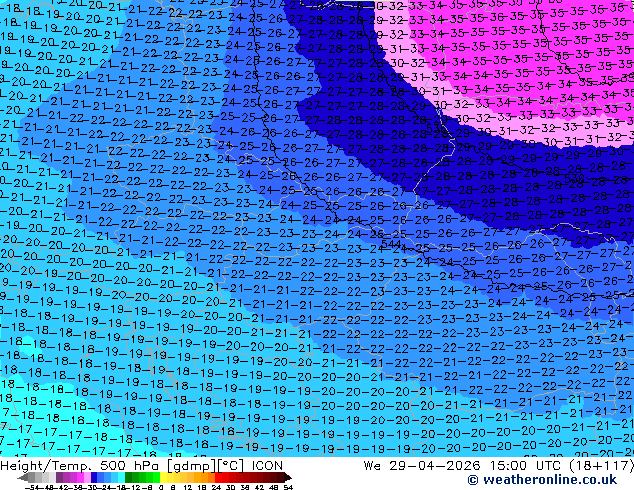
Task: Click the '544' height contour label
Action: point(391,244)
